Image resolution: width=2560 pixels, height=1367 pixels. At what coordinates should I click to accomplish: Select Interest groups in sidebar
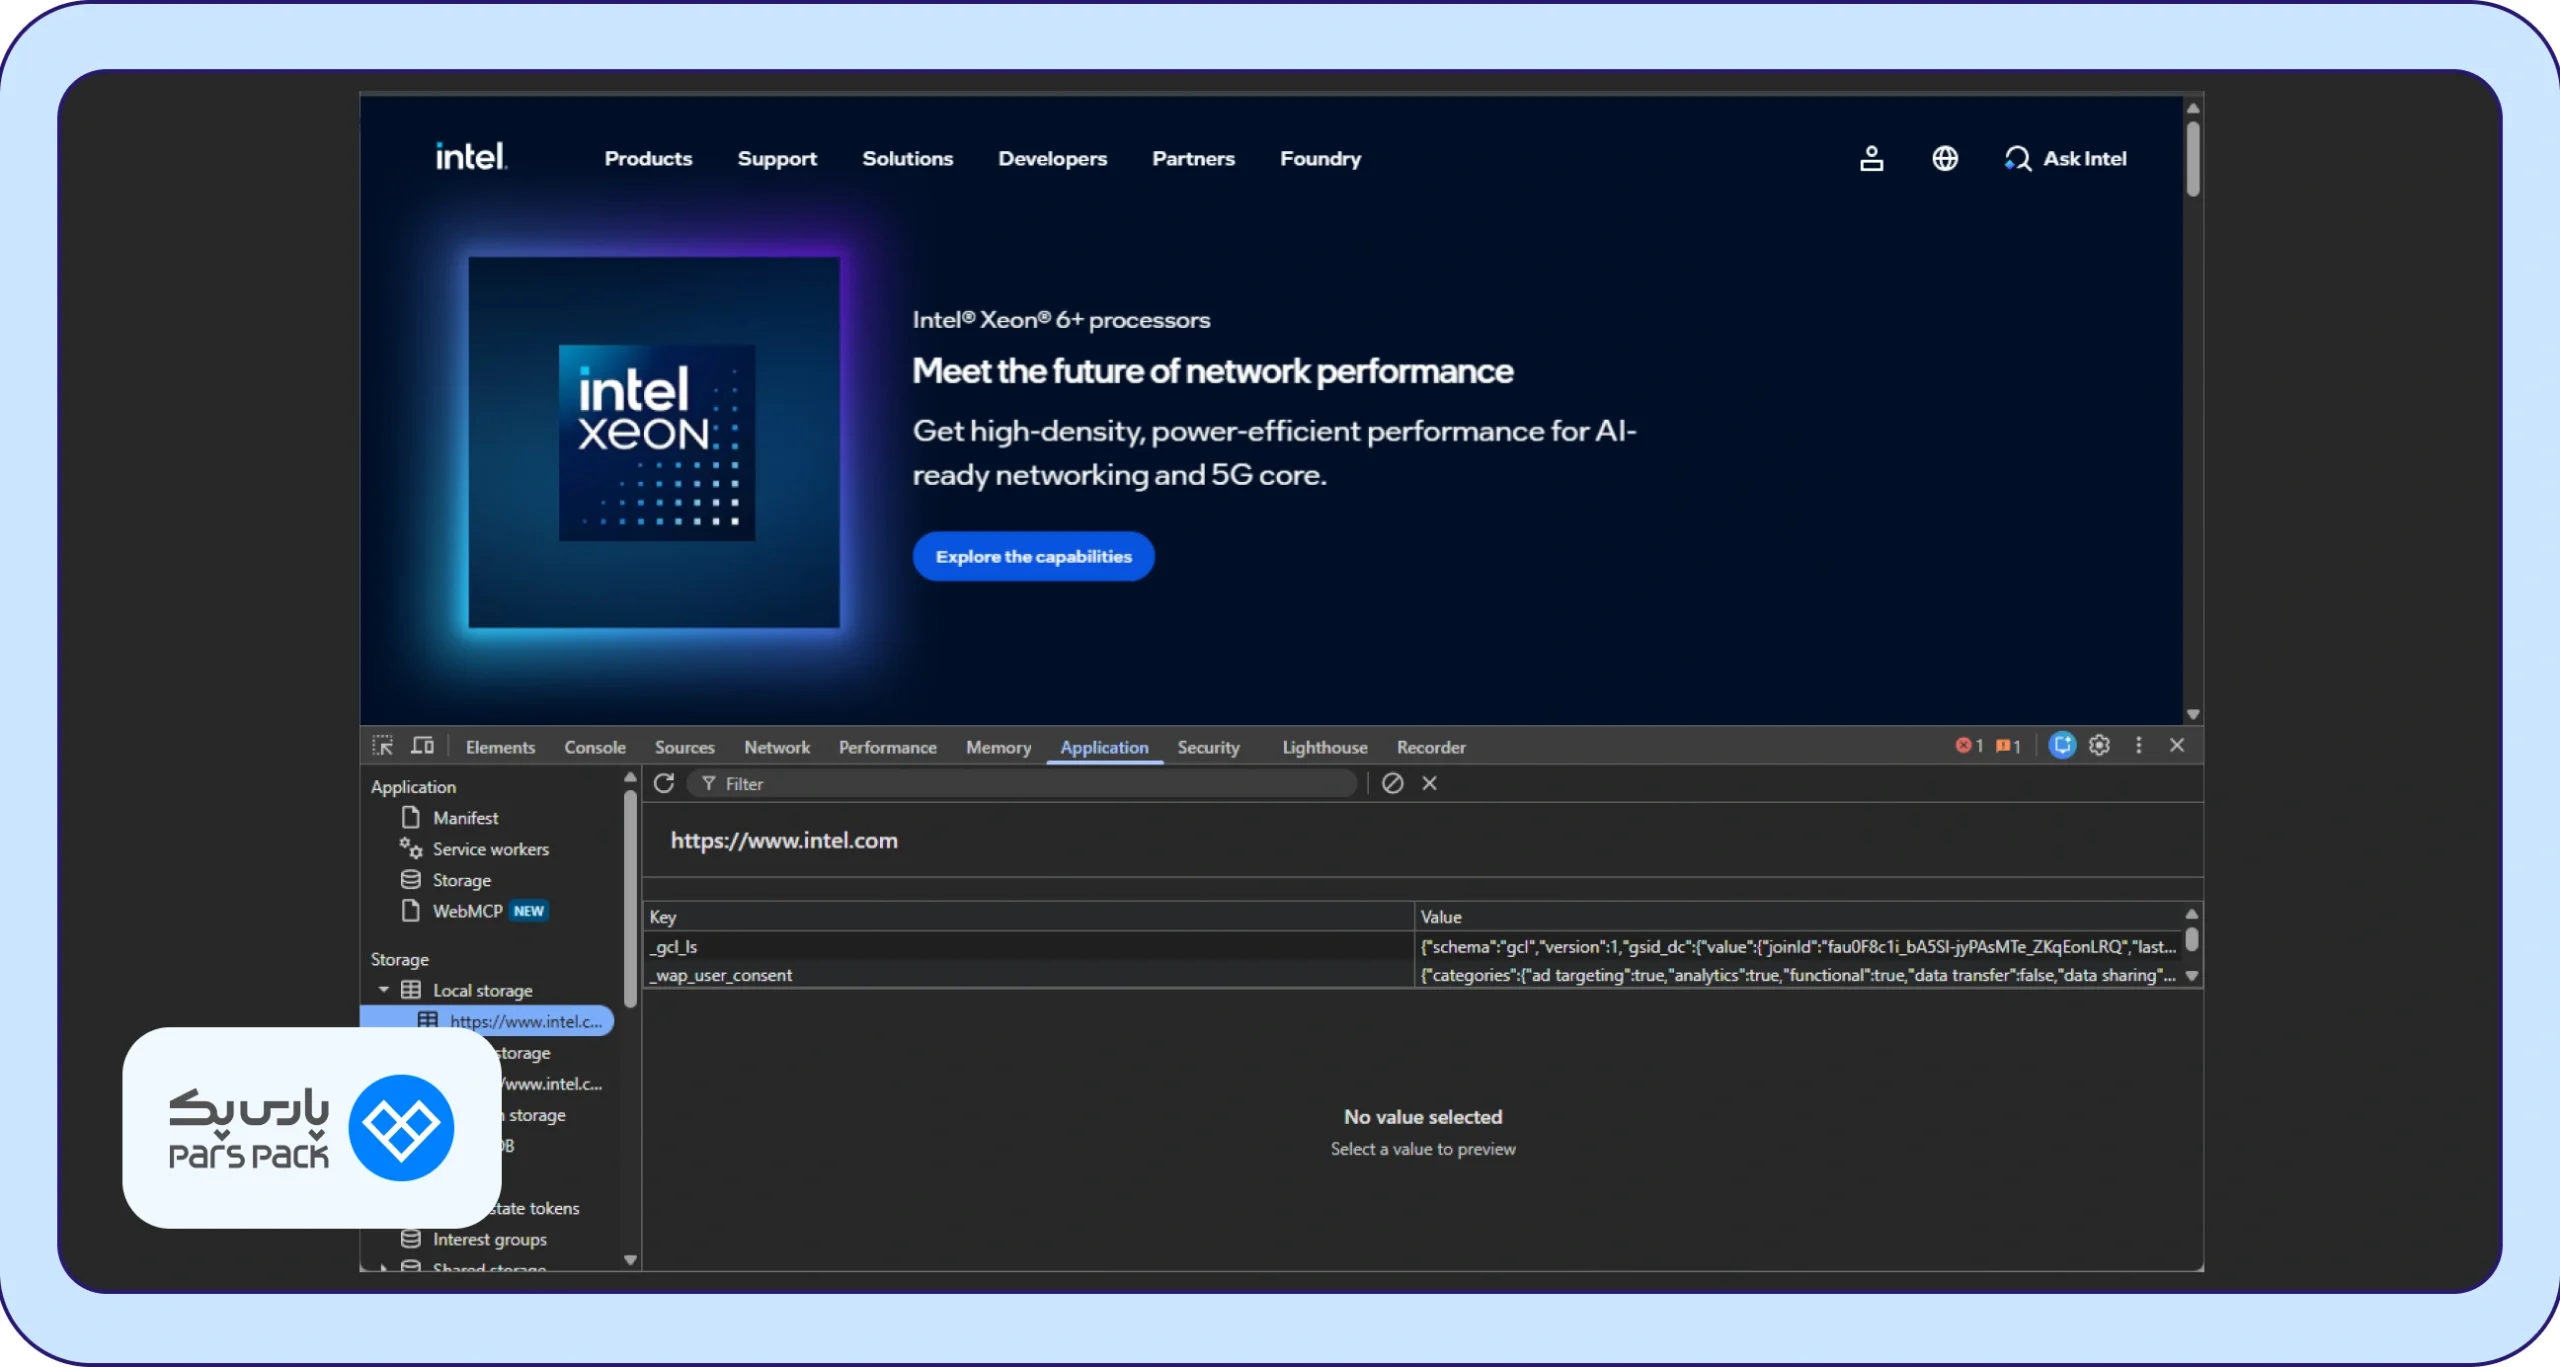tap(489, 1238)
